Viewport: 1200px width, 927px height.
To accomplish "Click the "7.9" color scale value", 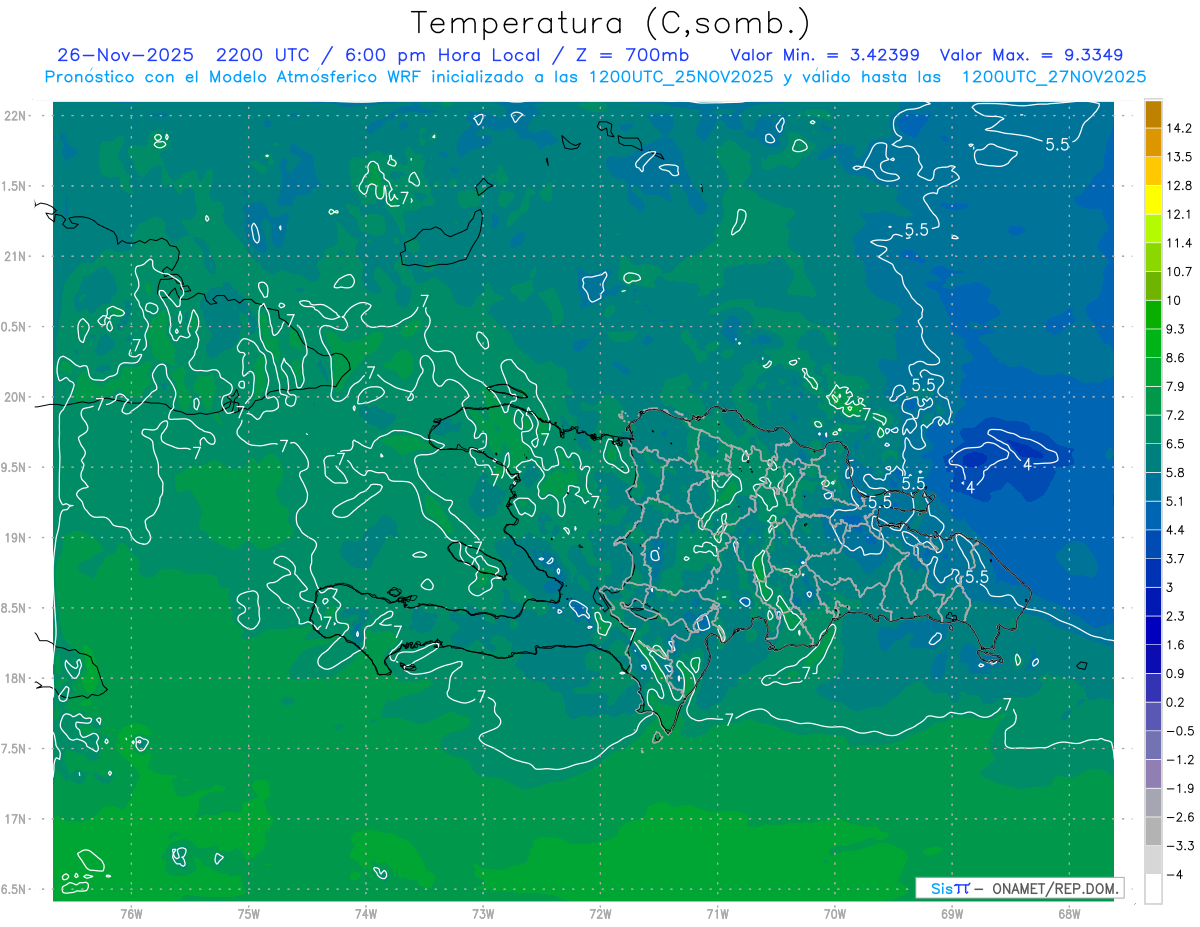I will (1175, 387).
